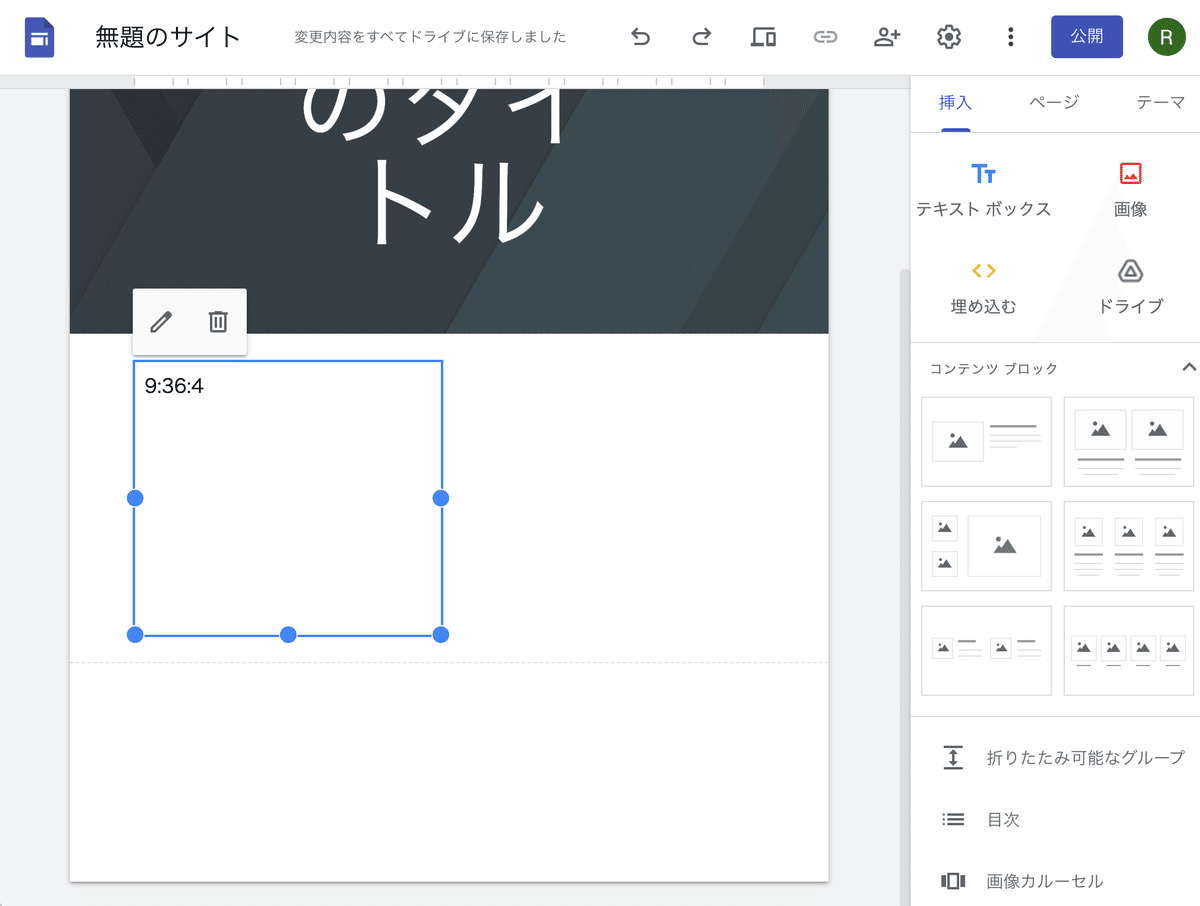Click the image carousel icon

(953, 881)
